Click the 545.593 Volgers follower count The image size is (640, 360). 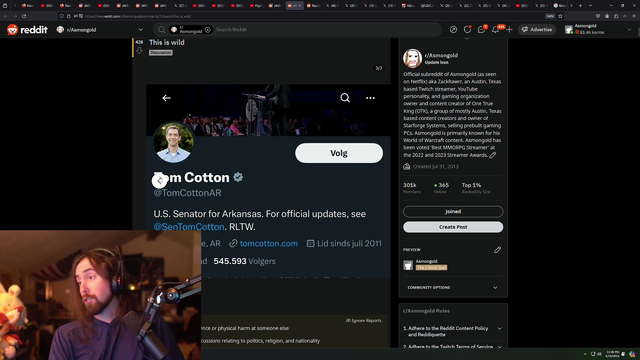tap(244, 261)
